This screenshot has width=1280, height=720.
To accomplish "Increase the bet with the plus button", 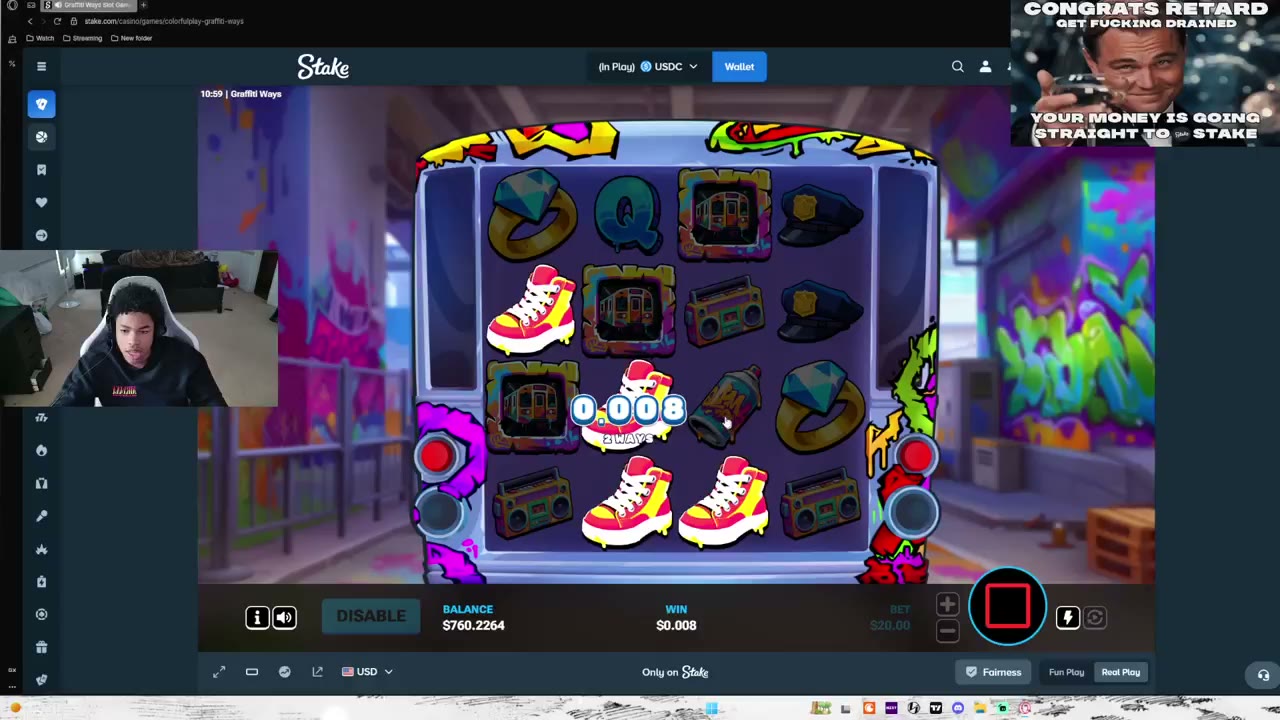I will pos(947,604).
